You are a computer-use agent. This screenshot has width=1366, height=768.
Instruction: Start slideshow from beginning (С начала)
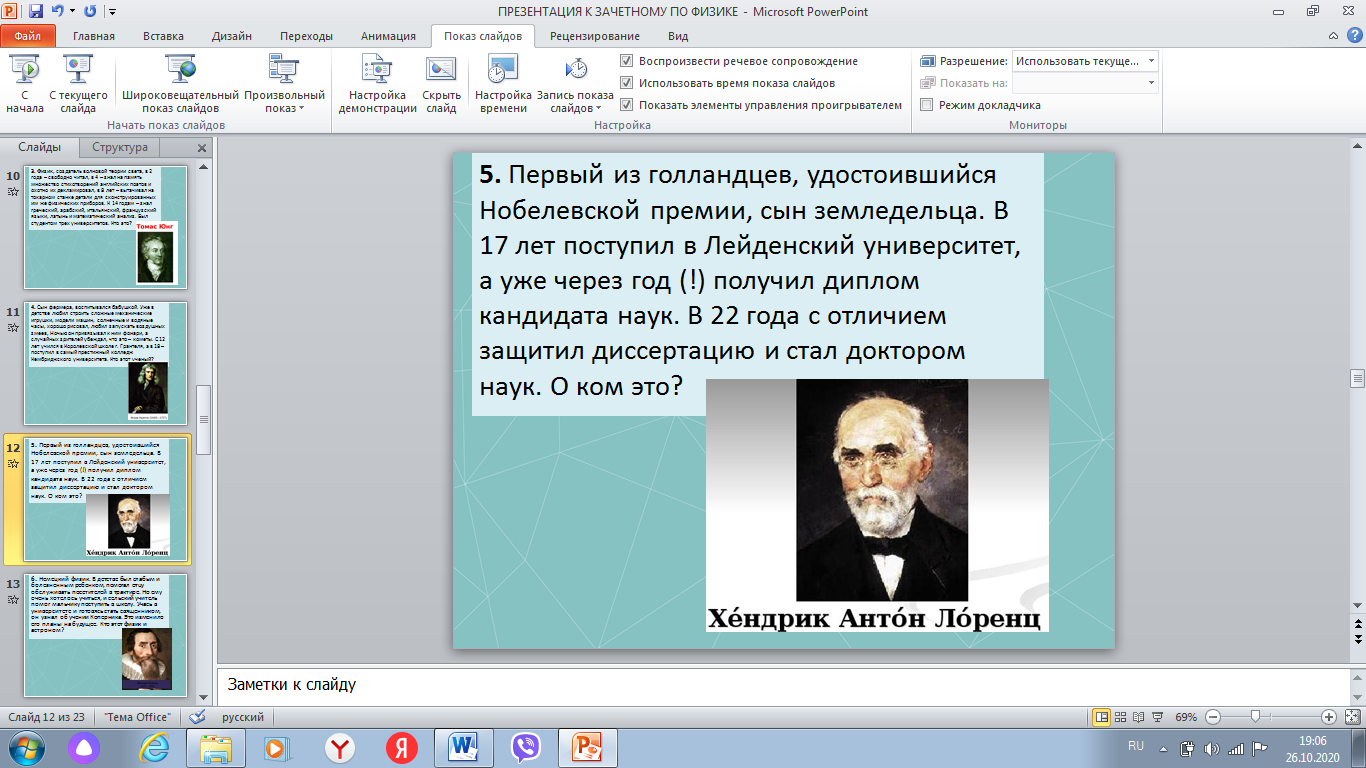point(24,84)
